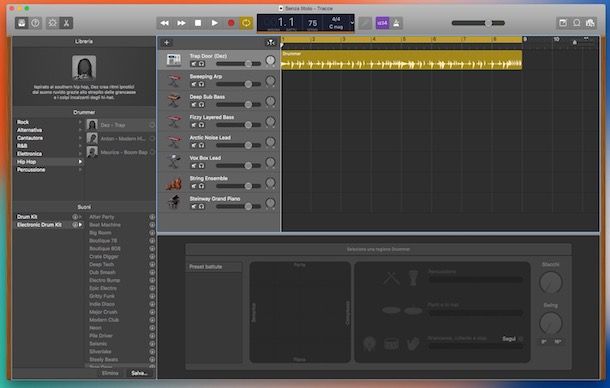Viewport: 610px width, 388px height.
Task: Toggle the metronome button
Action: coord(396,23)
